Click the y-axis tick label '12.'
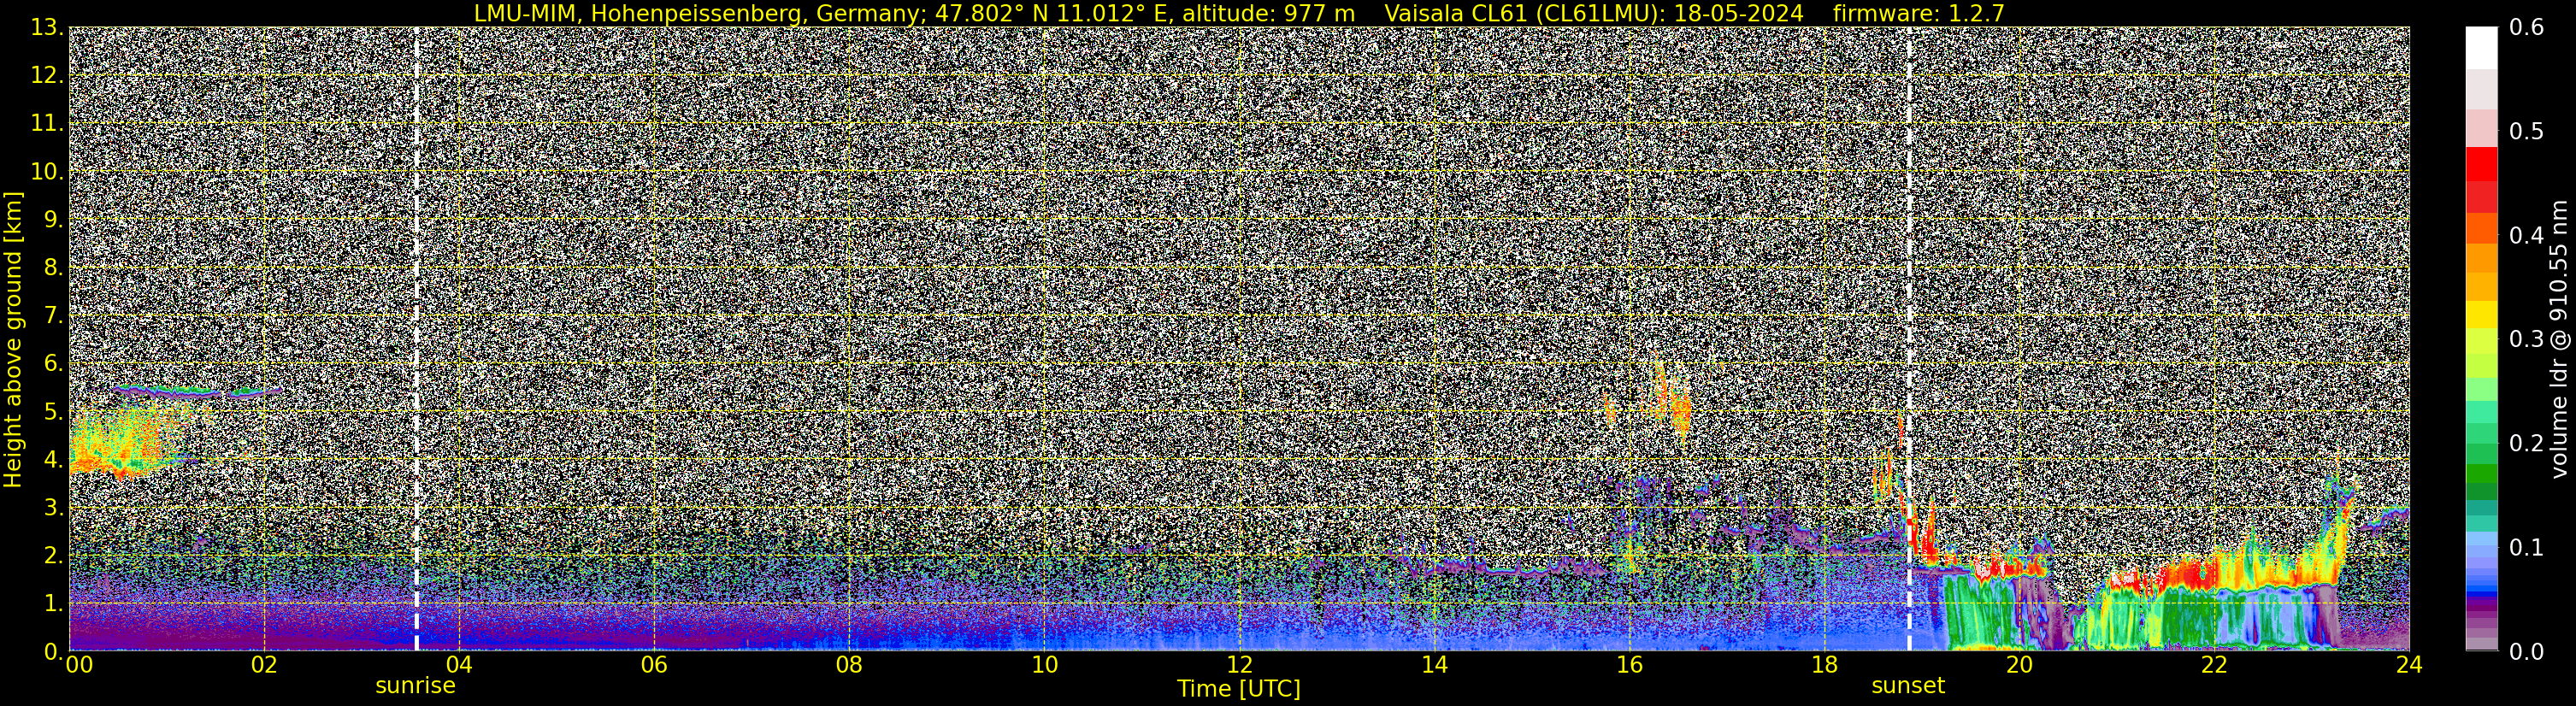The width and height of the screenshot is (2576, 706). click(x=47, y=76)
